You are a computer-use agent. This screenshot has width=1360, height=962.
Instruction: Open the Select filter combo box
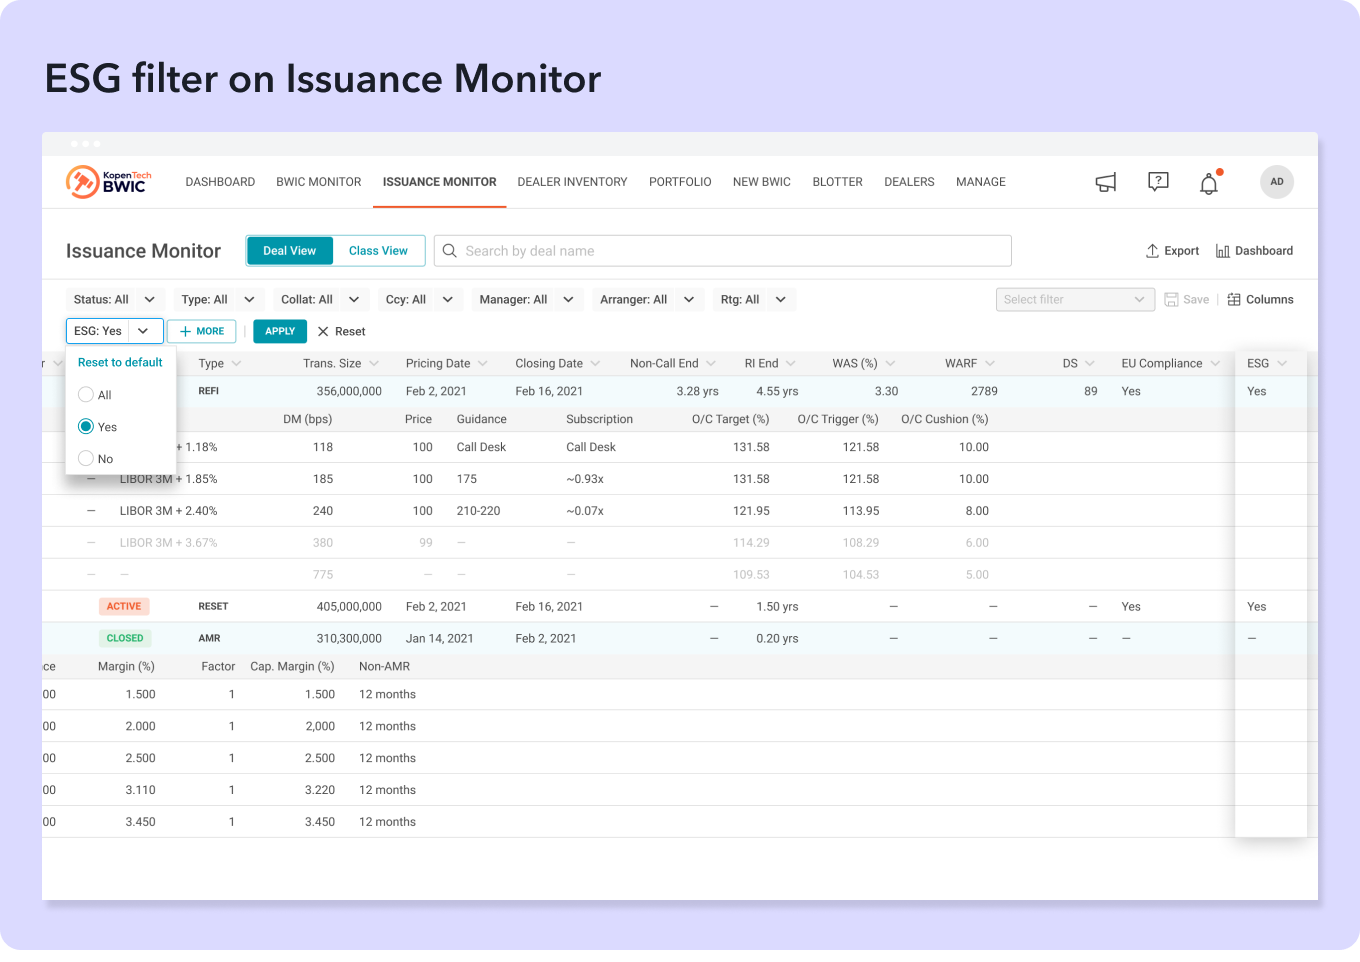[1075, 300]
